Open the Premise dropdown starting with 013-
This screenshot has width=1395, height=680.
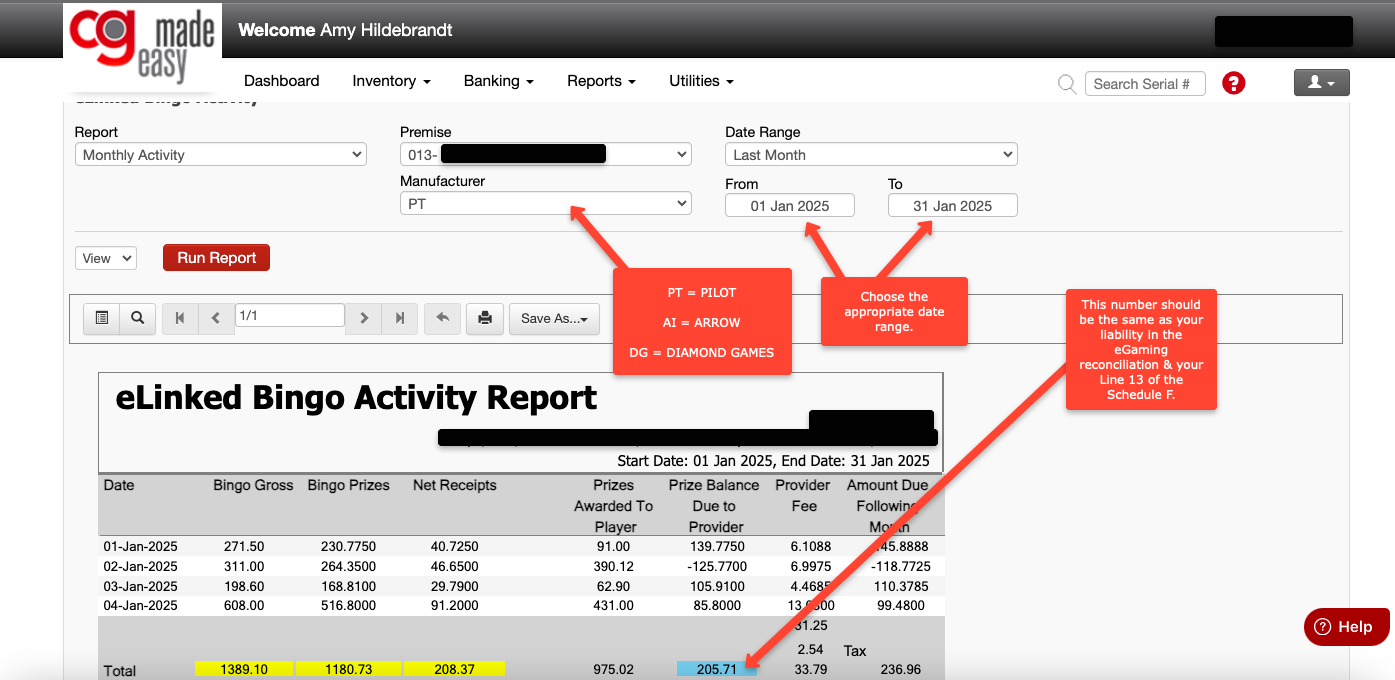tap(546, 155)
